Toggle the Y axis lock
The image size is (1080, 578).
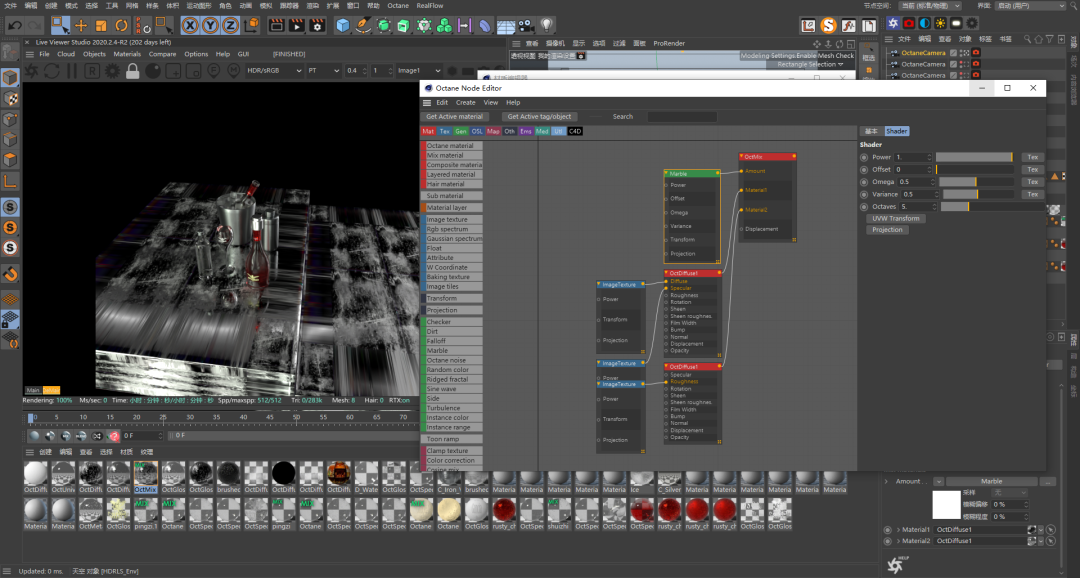coord(210,25)
